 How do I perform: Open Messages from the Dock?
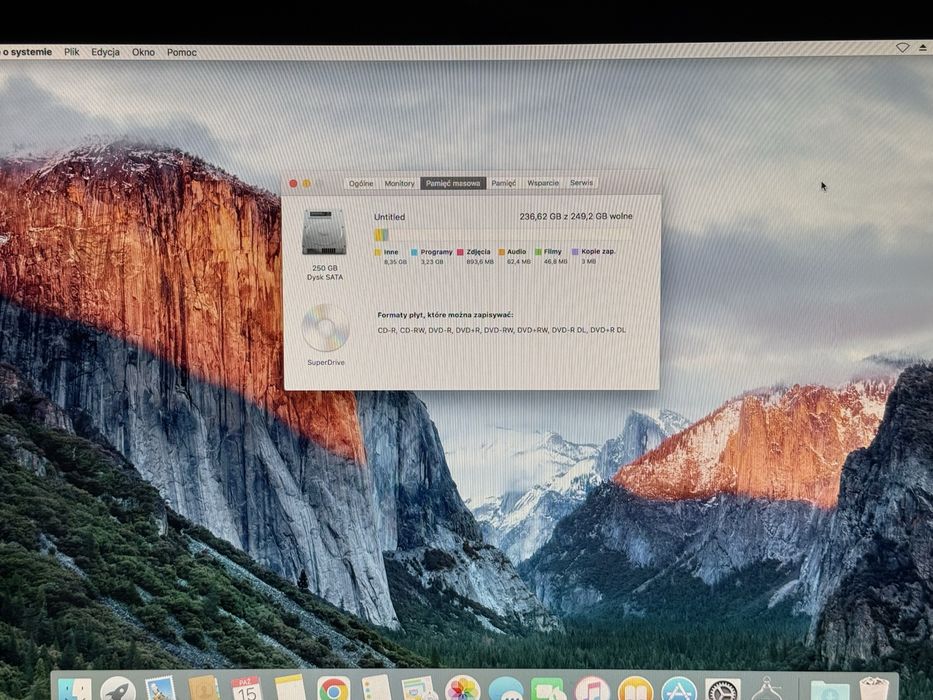point(506,689)
